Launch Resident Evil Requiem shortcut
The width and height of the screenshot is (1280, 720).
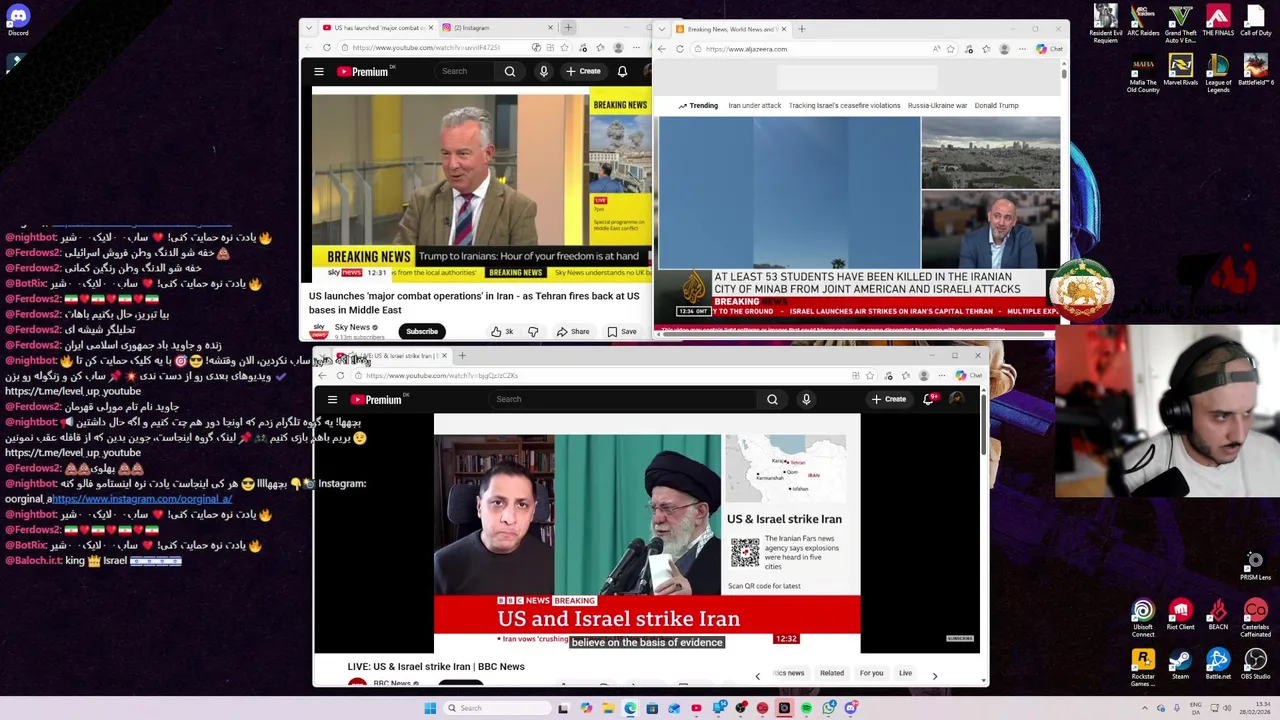1105,23
